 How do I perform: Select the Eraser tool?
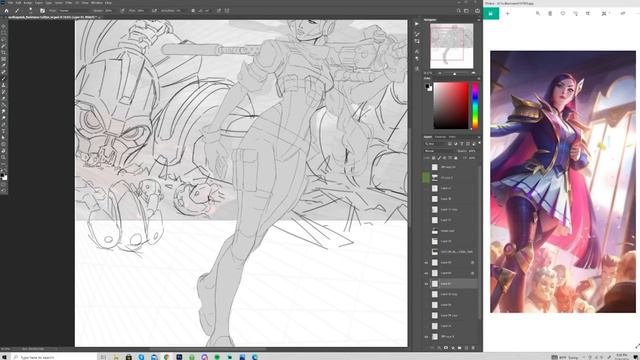[x=4, y=98]
